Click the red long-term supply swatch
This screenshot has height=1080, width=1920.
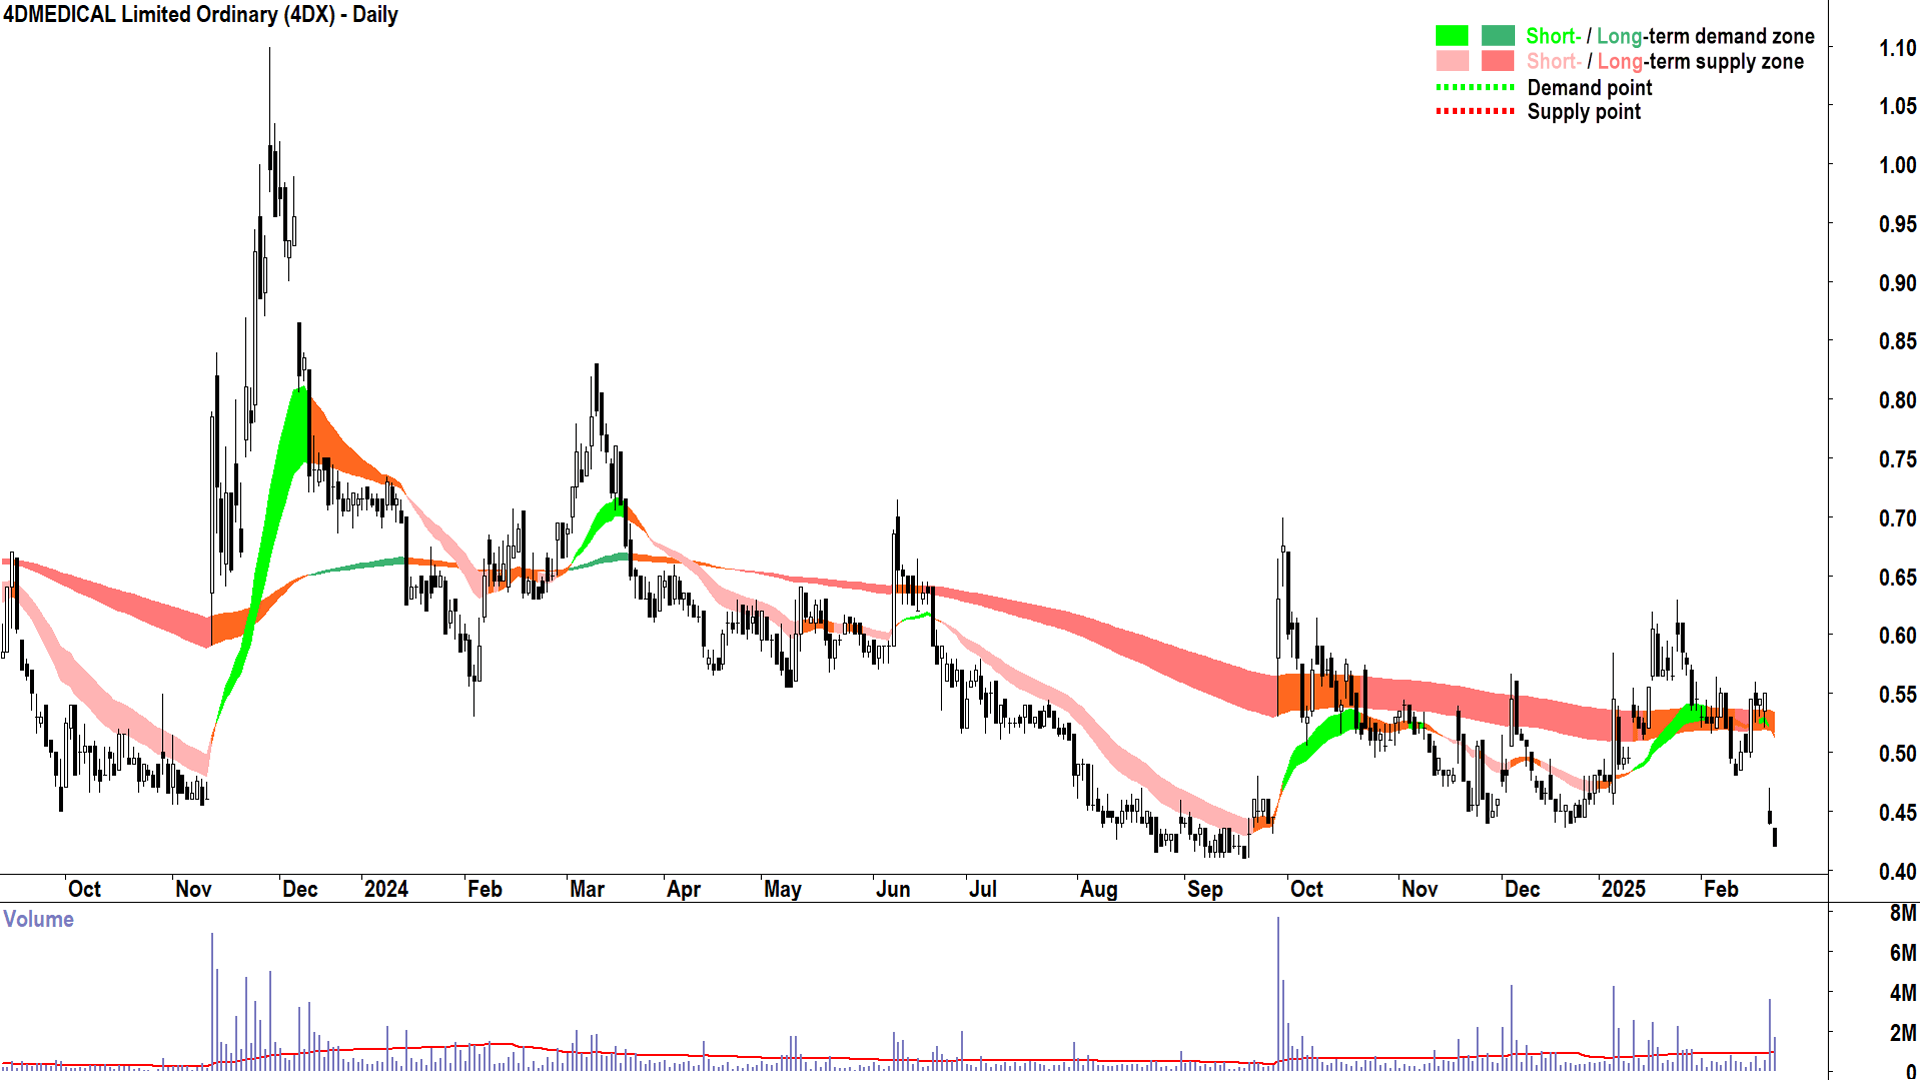tap(1497, 61)
